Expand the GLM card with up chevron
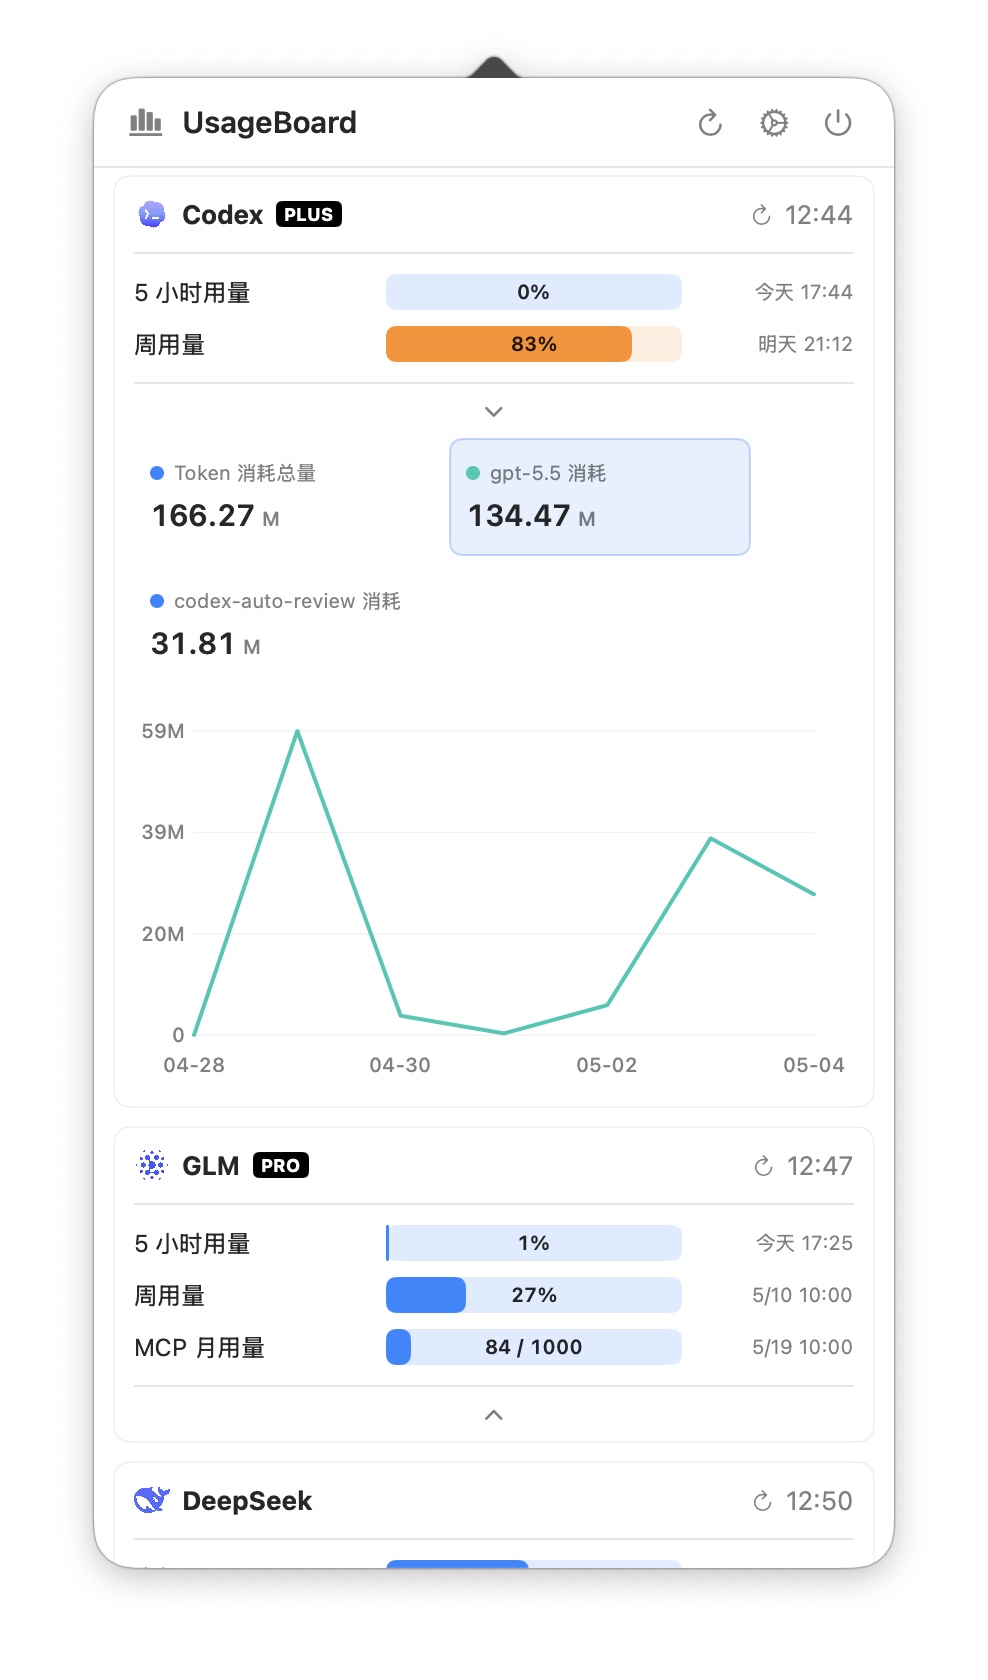 coord(494,1415)
